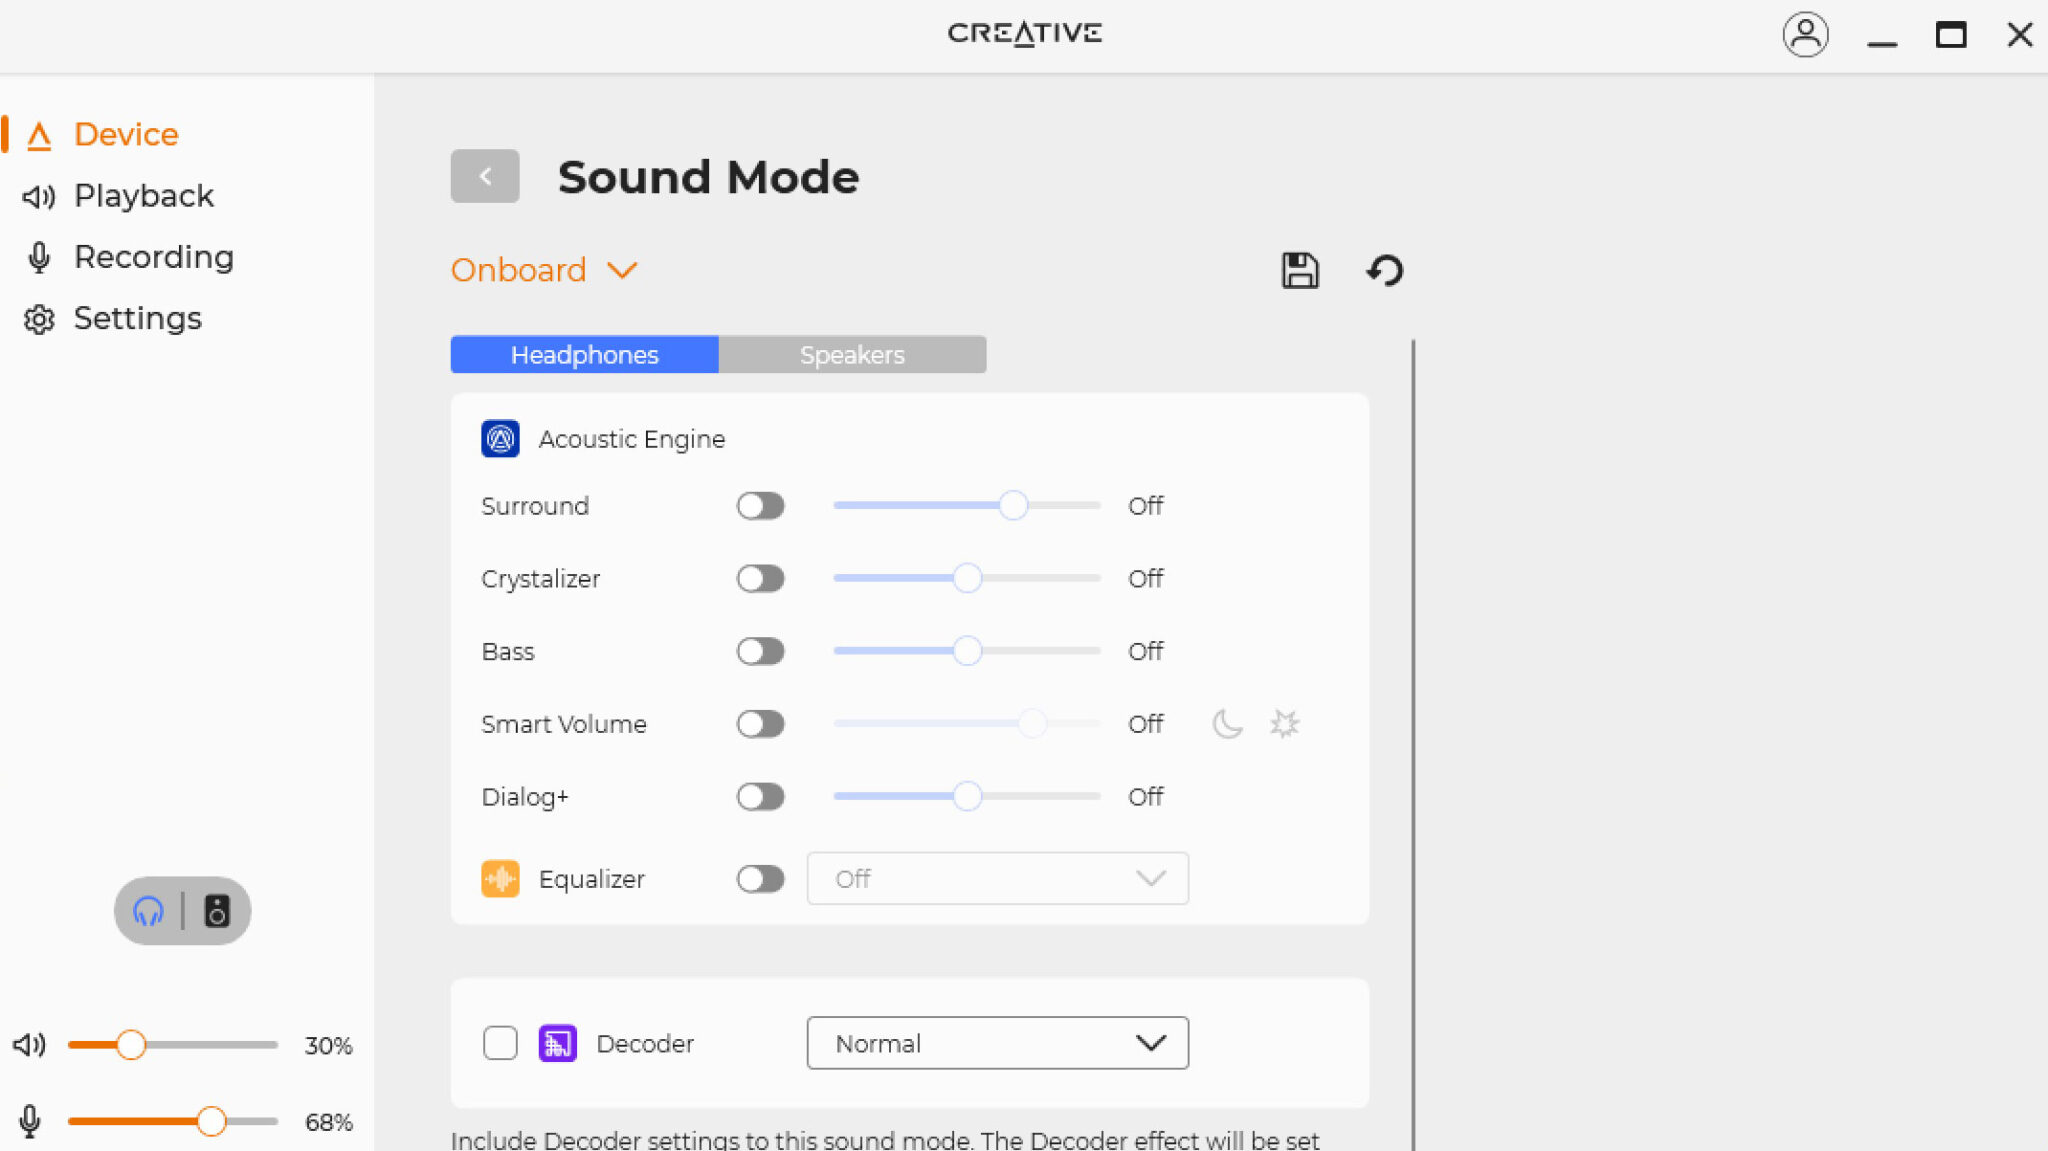Mute the microphone using bottom mic icon
The image size is (2048, 1151).
30,1121
